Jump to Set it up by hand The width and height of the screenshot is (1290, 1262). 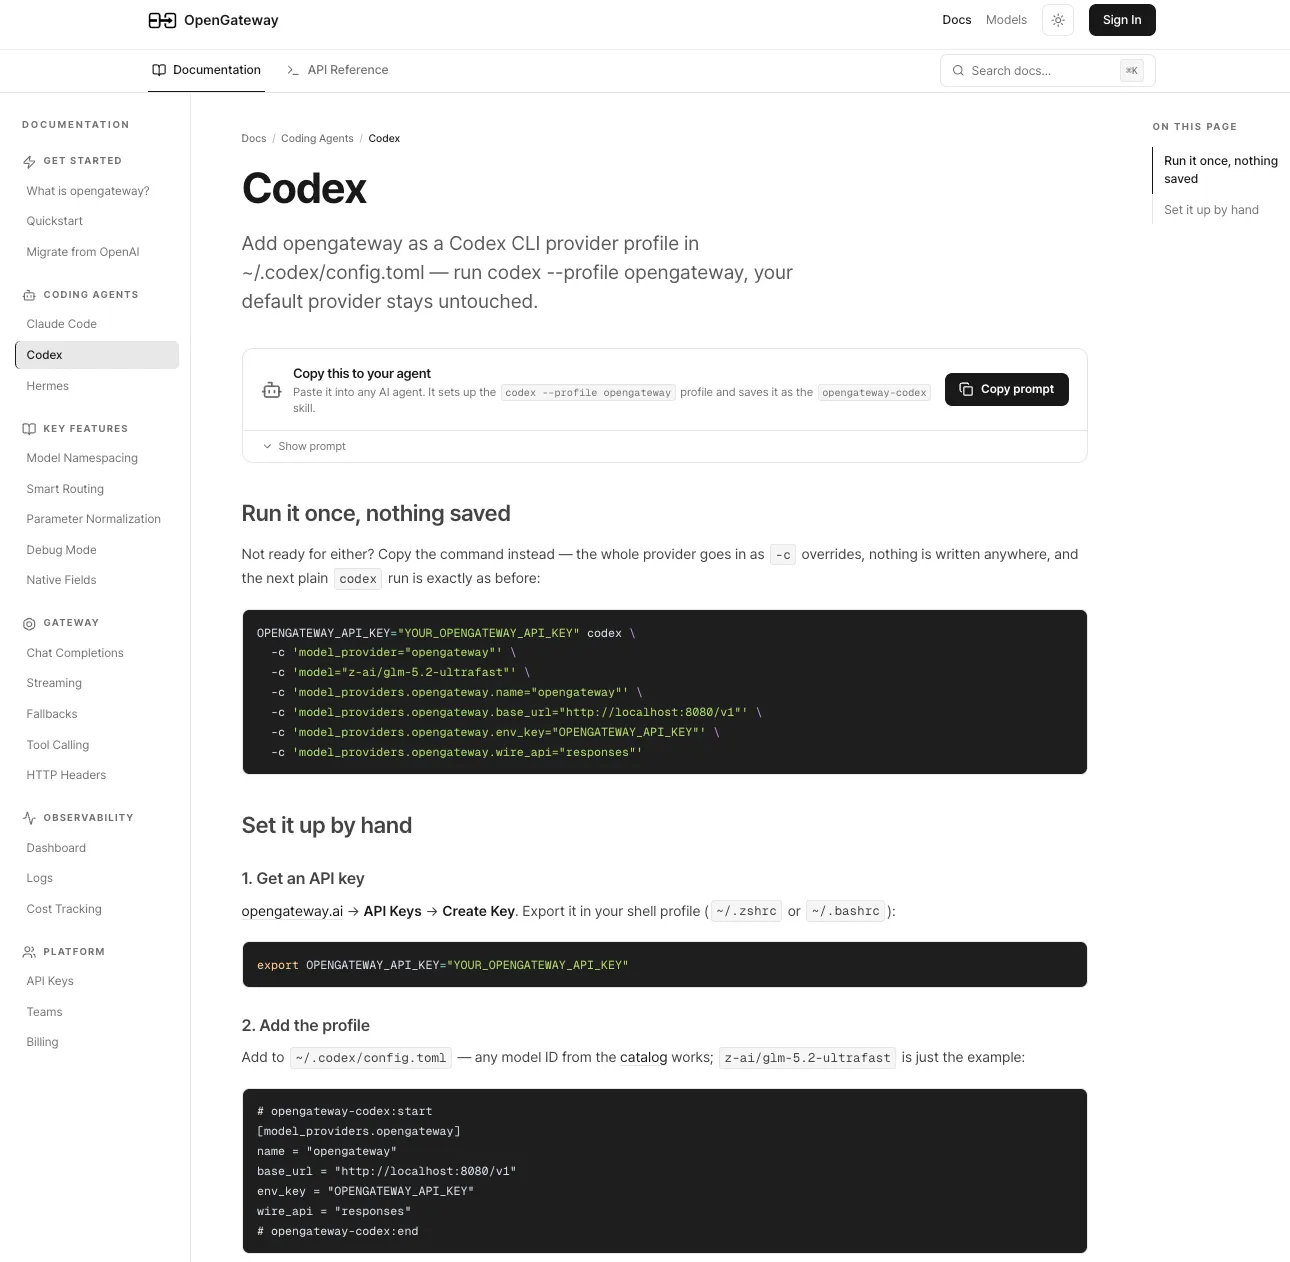click(1211, 210)
